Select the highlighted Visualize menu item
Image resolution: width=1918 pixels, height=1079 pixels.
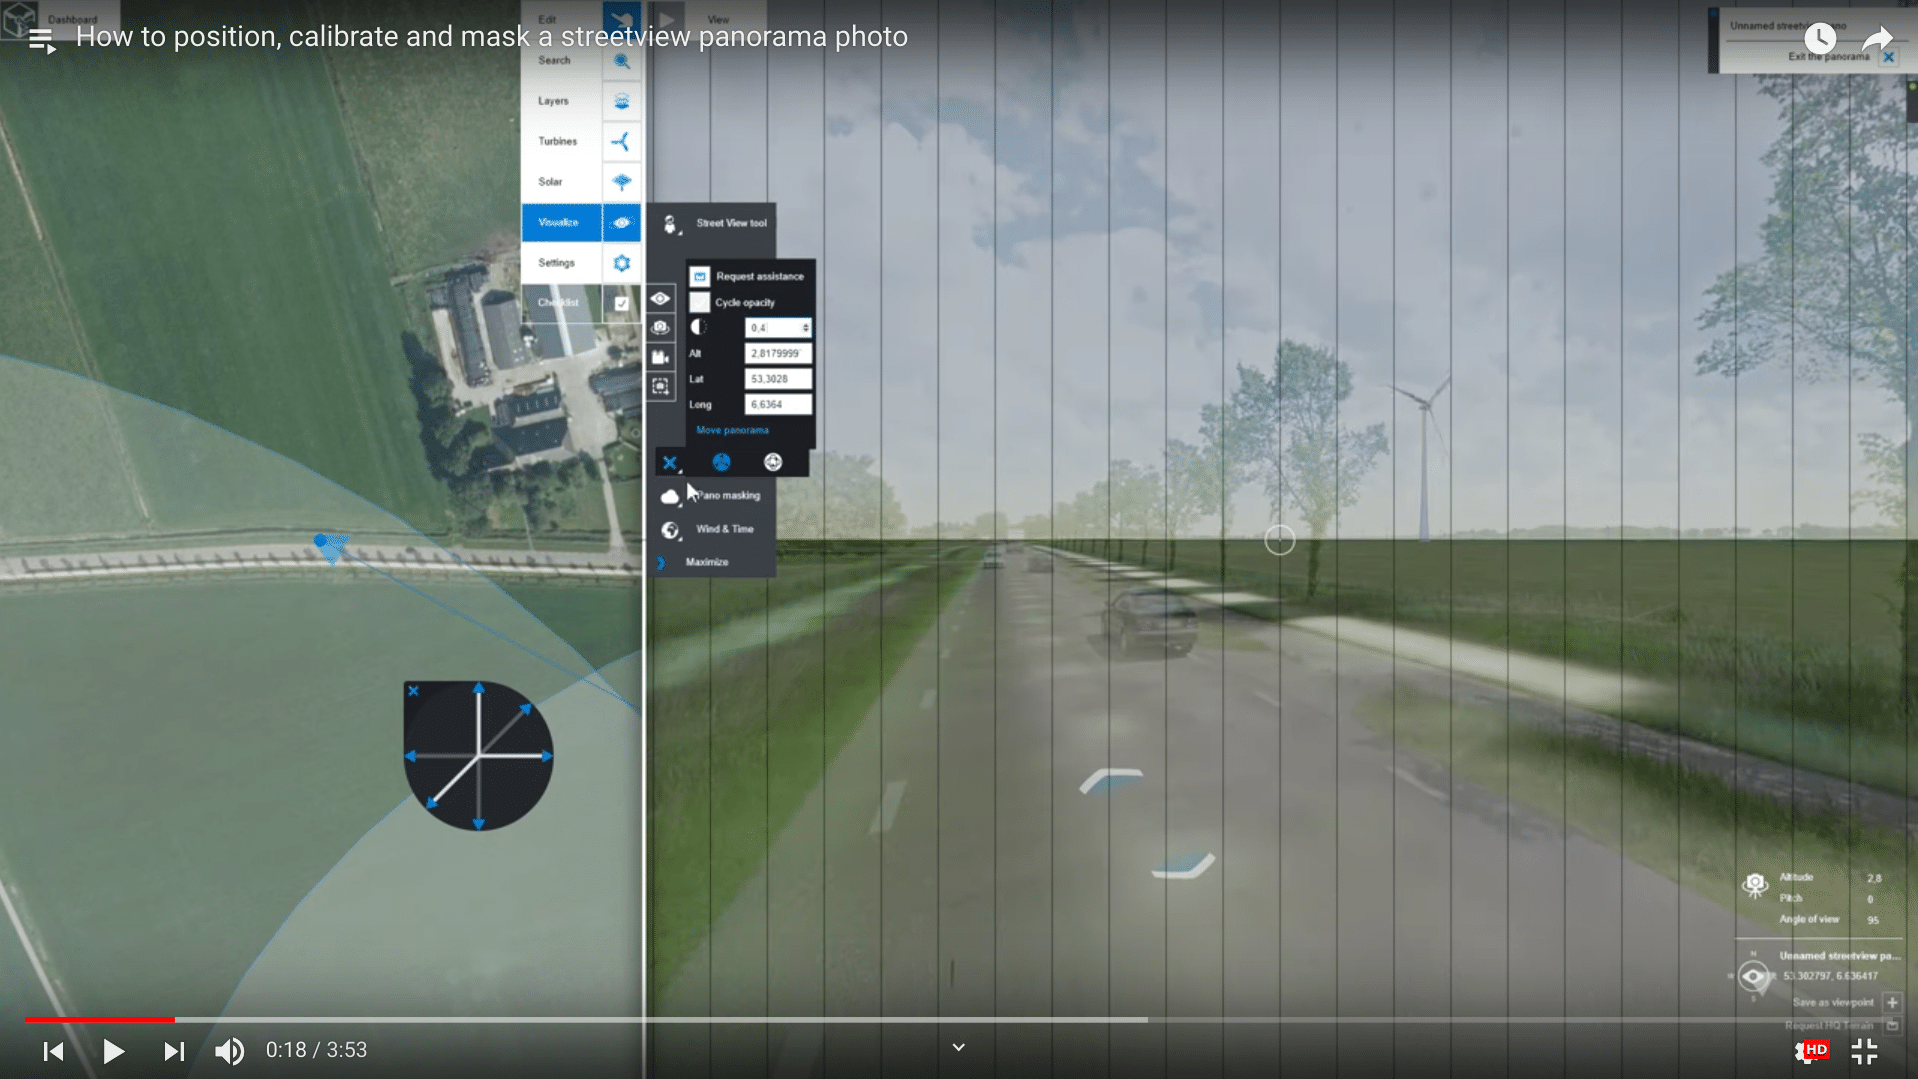pyautogui.click(x=561, y=222)
